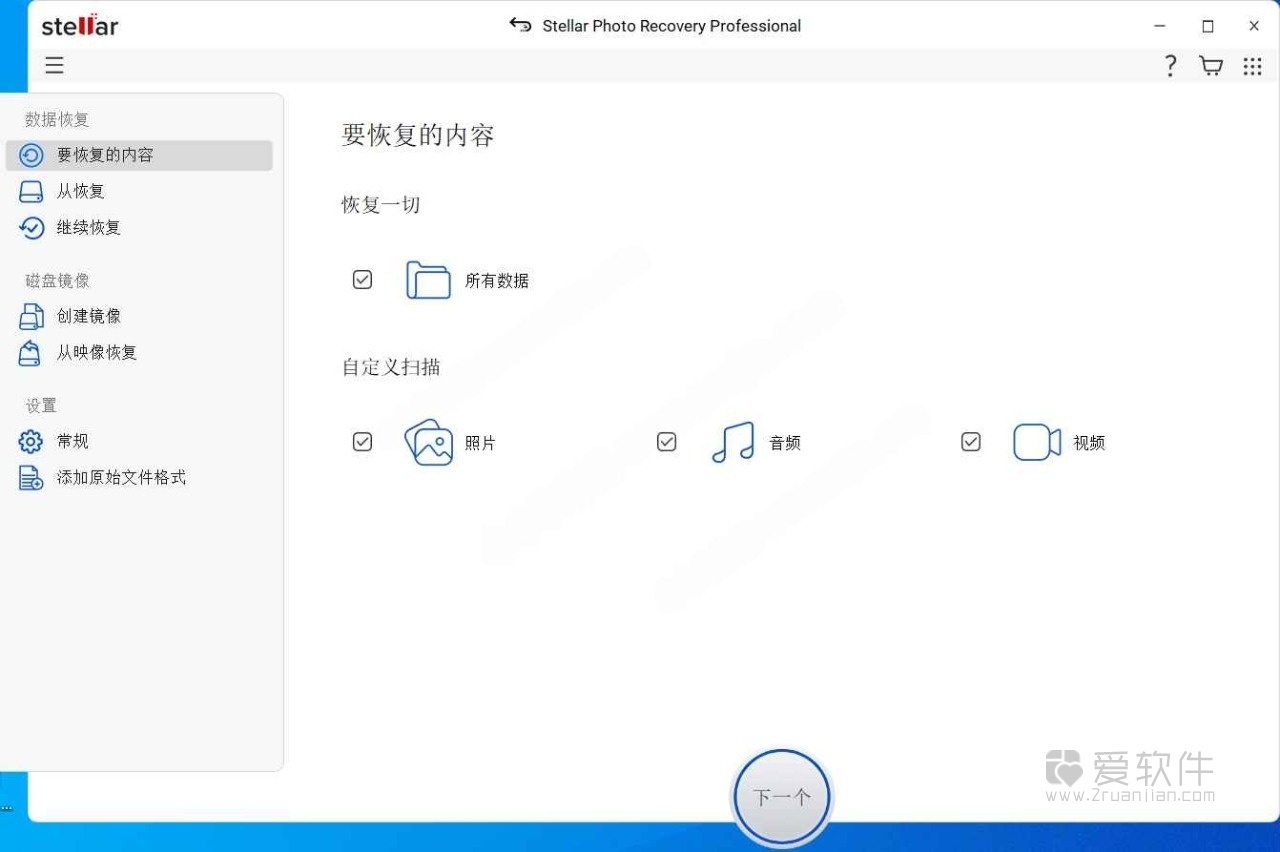1280x852 pixels.
Task: Click the 继续恢复 resume icon
Action: [x=32, y=227]
